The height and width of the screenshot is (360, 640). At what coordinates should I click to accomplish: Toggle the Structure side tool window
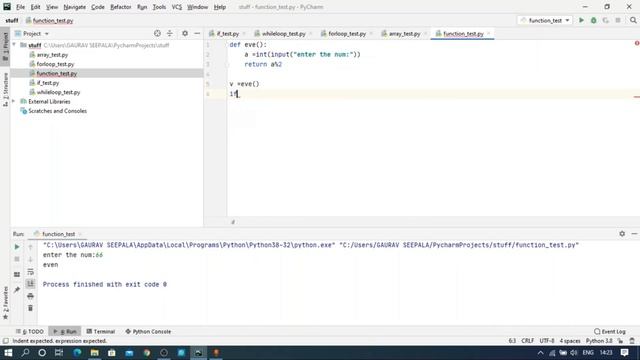[x=5, y=90]
